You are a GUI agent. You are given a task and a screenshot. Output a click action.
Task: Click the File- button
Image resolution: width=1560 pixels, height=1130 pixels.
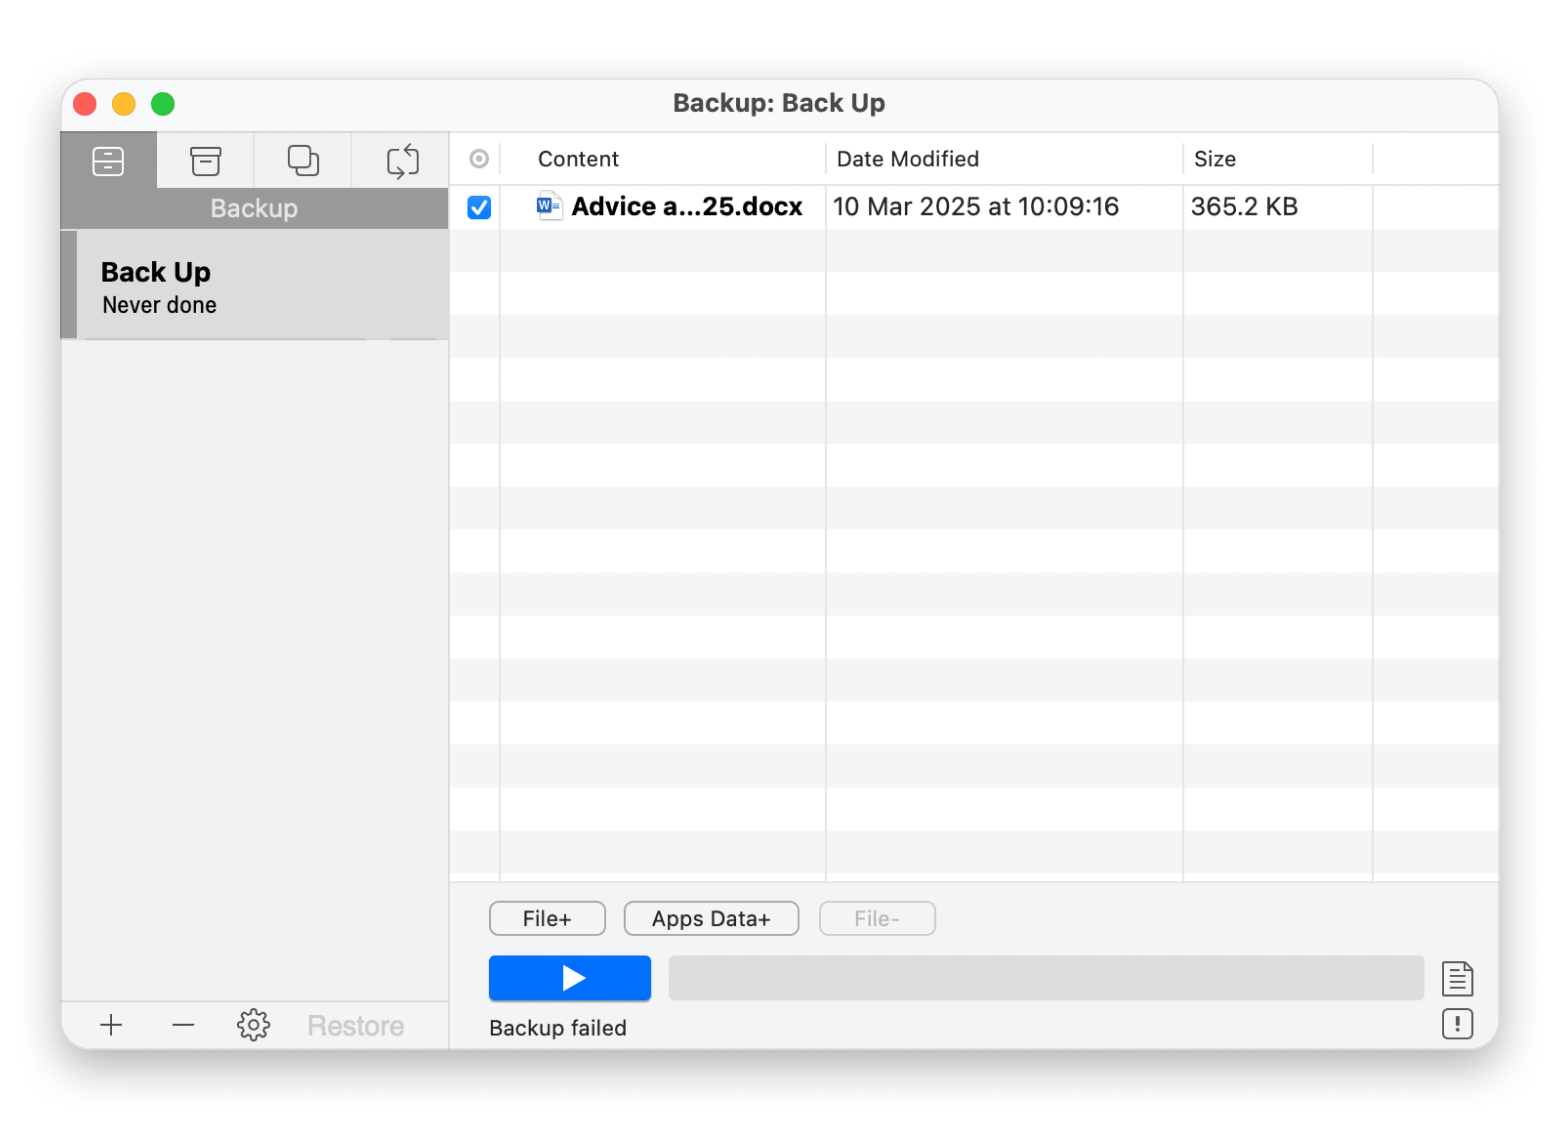click(x=877, y=918)
